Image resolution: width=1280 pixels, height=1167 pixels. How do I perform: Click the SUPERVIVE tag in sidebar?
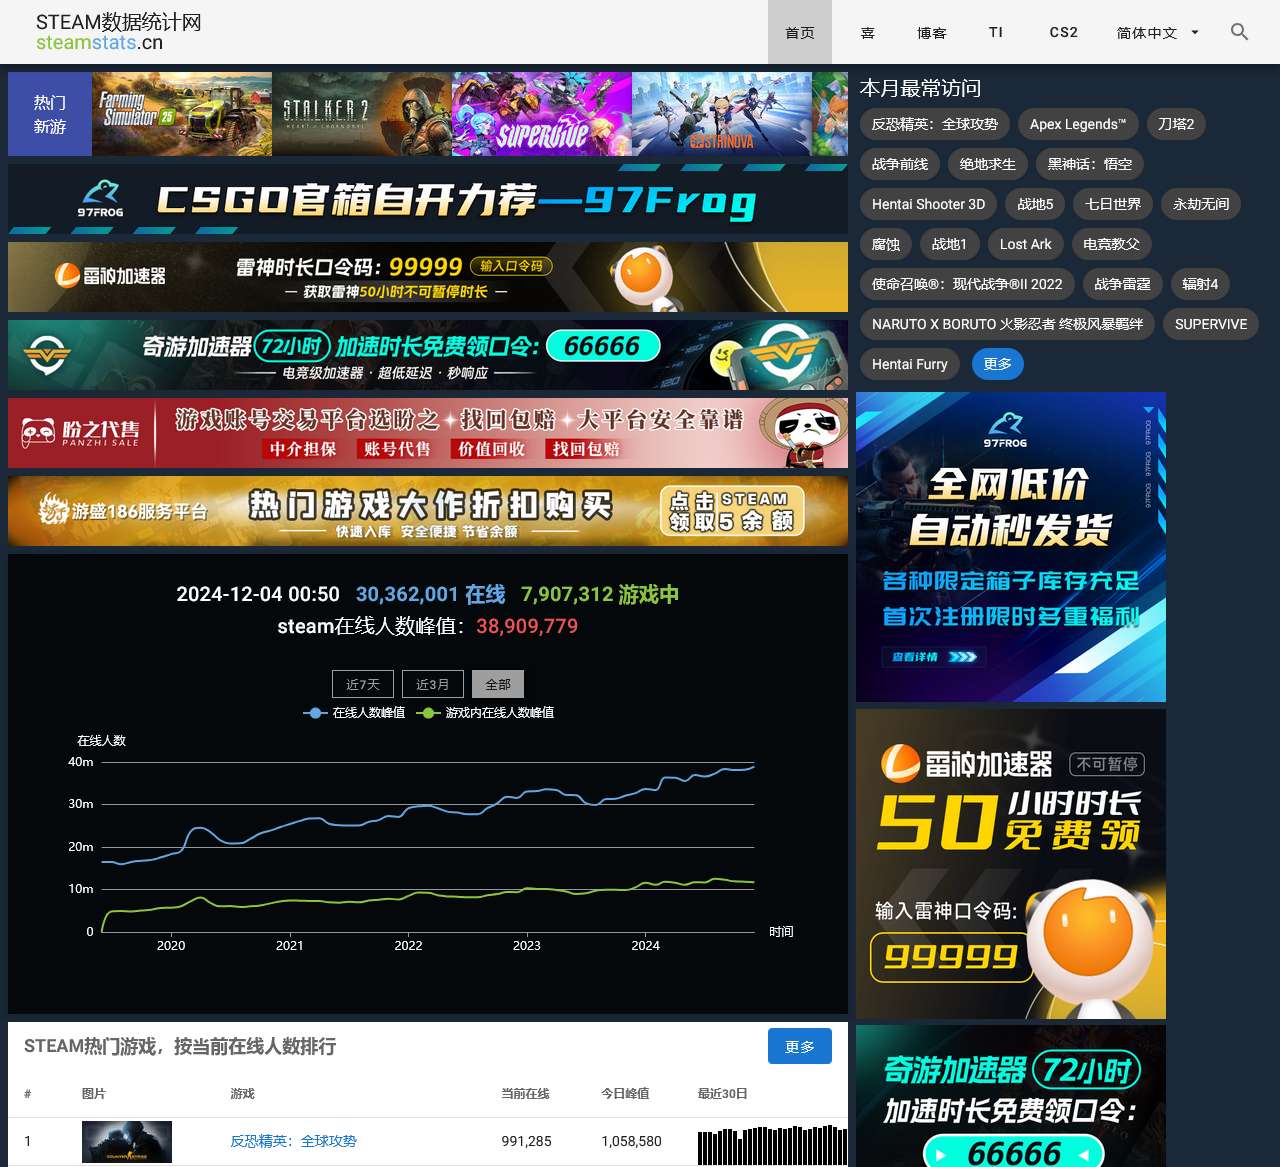(x=1211, y=324)
